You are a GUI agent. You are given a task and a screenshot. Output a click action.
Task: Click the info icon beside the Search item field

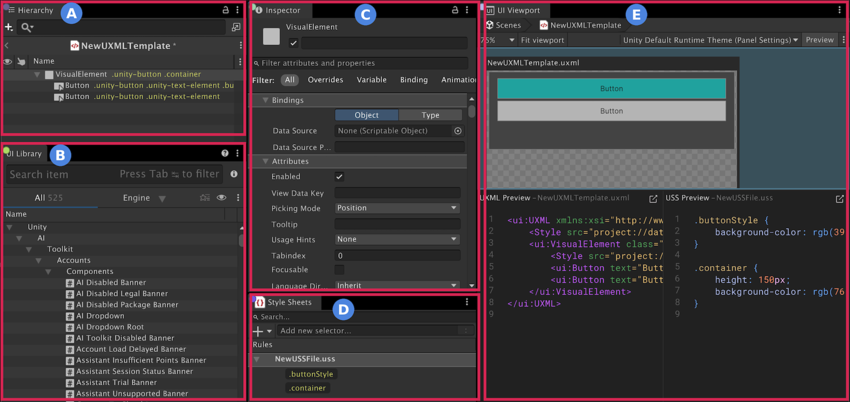point(234,174)
